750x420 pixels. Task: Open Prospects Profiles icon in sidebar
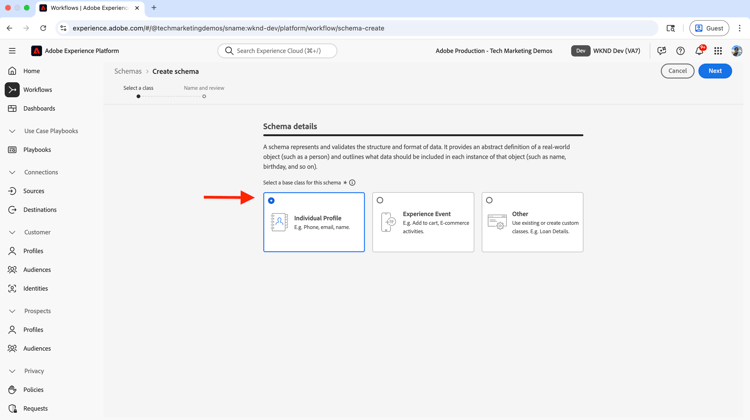(x=12, y=330)
